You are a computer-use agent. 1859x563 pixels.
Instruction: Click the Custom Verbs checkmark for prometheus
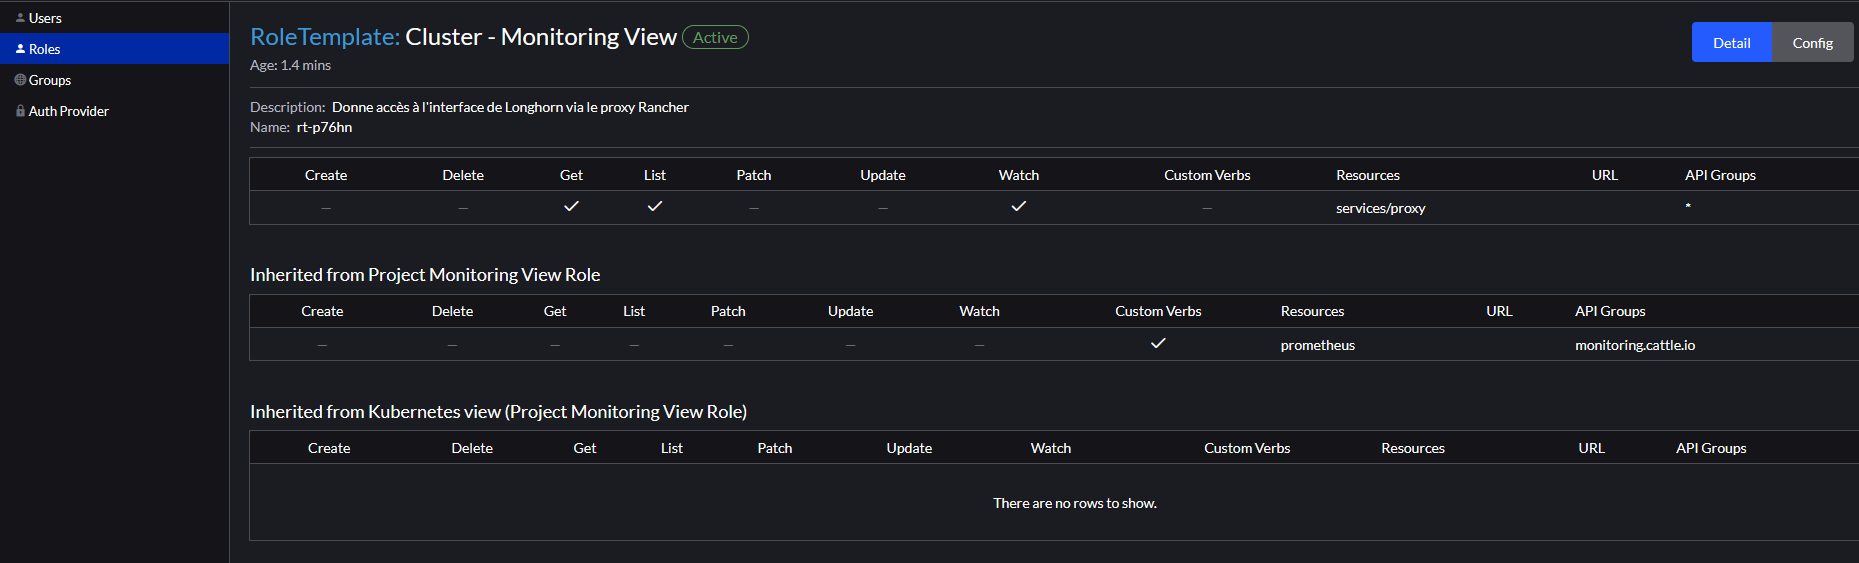tap(1158, 343)
